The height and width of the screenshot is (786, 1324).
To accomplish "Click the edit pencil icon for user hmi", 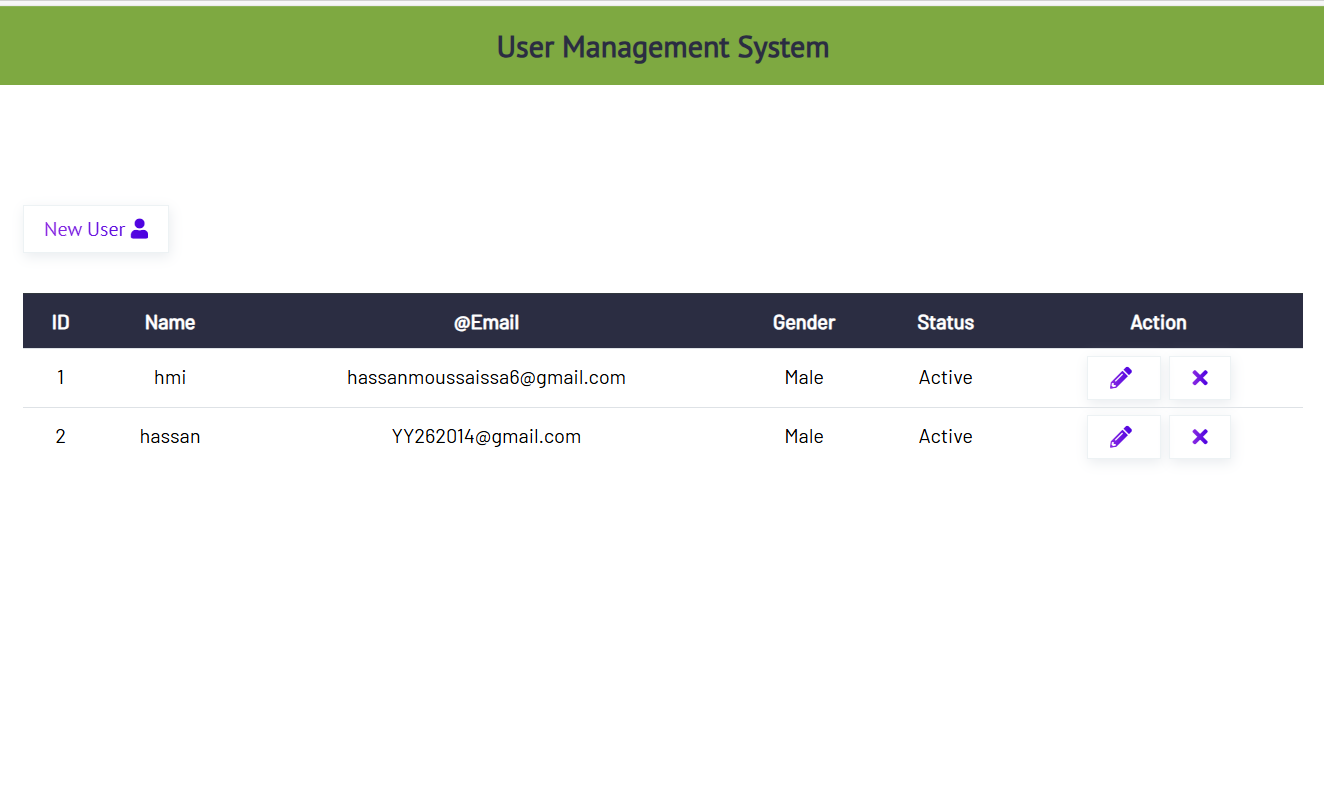I will click(x=1123, y=378).
